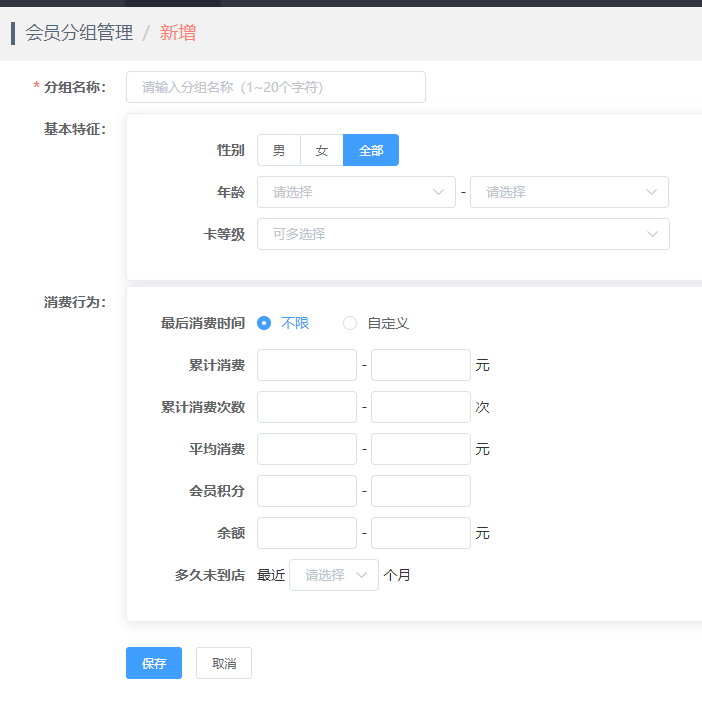The width and height of the screenshot is (702, 710).
Task: Click the 累计消费次数 minimum count field
Action: [307, 407]
